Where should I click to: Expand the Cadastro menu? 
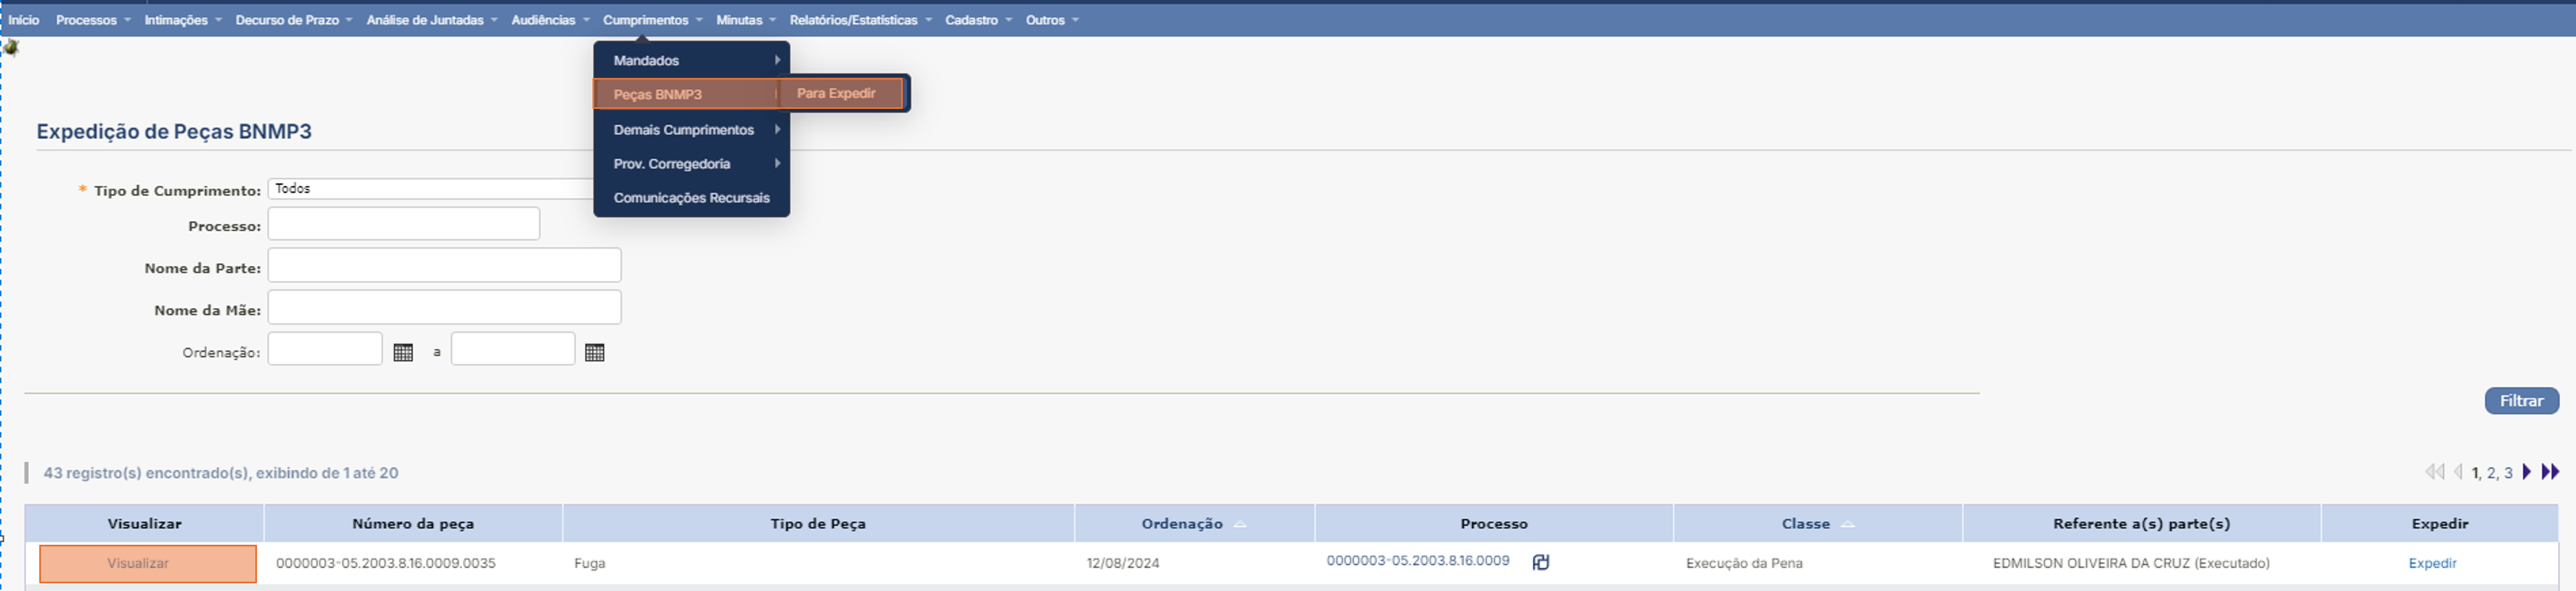[x=978, y=20]
